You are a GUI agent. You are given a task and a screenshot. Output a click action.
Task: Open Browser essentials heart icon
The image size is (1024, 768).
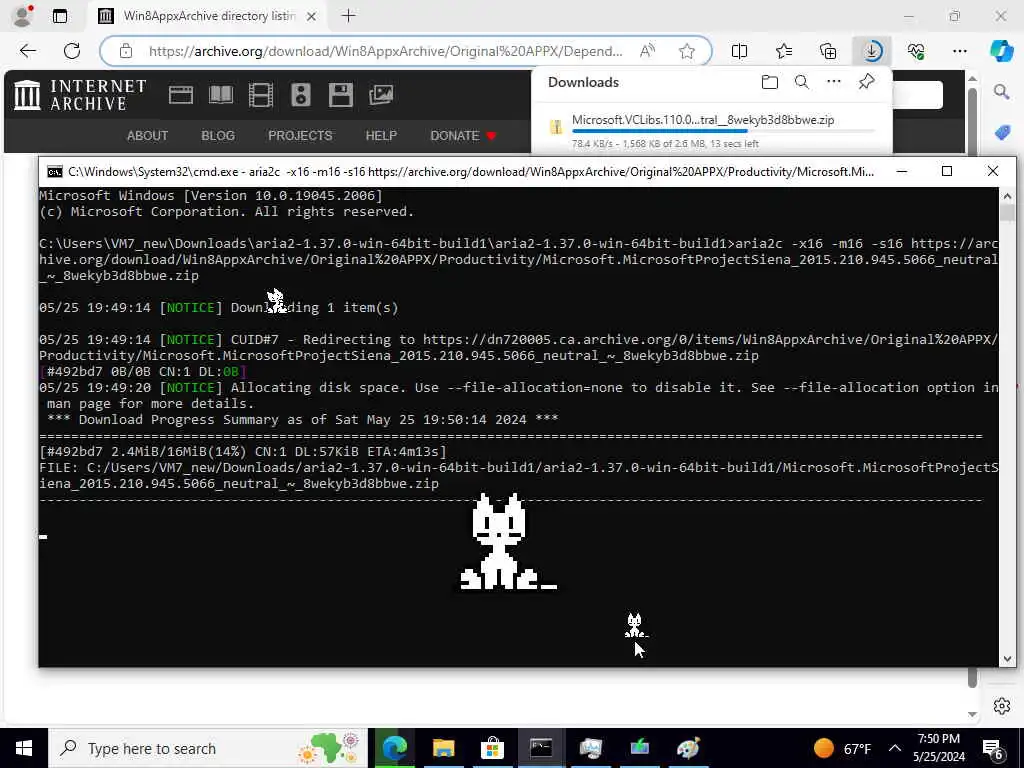[916, 51]
